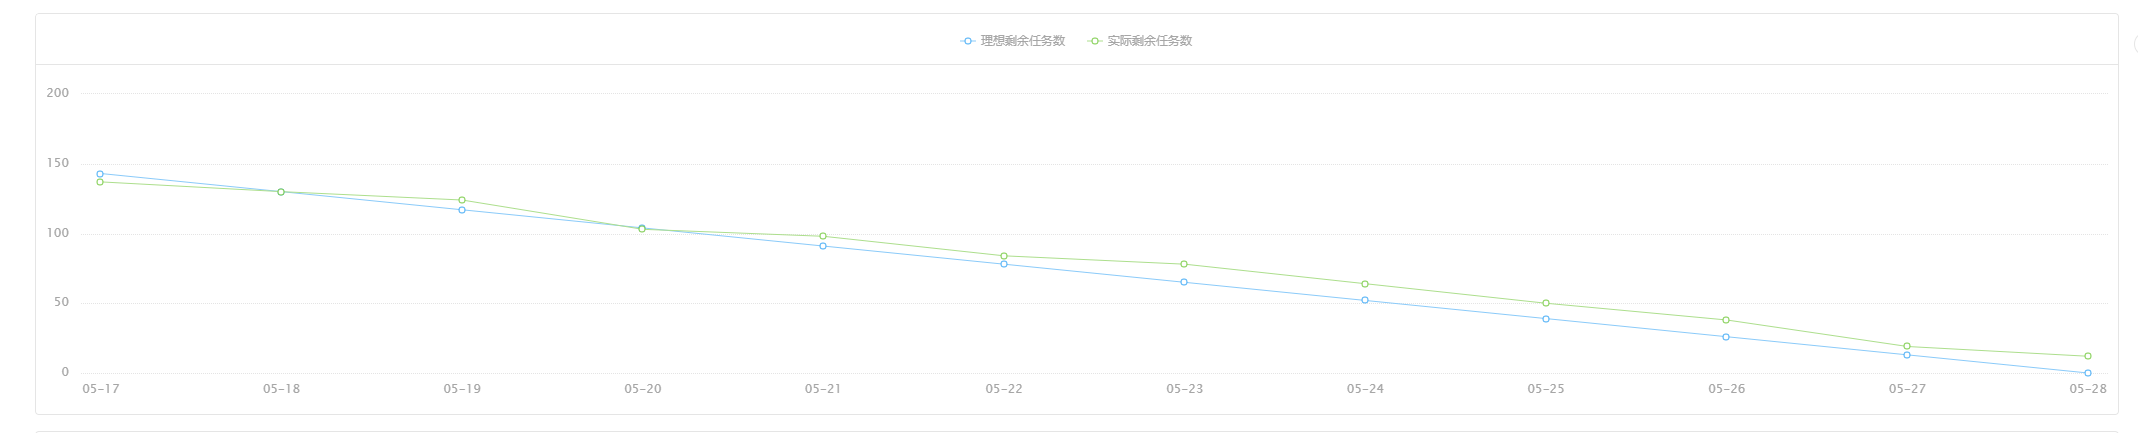Click the green actual point on 05-25

tap(1546, 303)
